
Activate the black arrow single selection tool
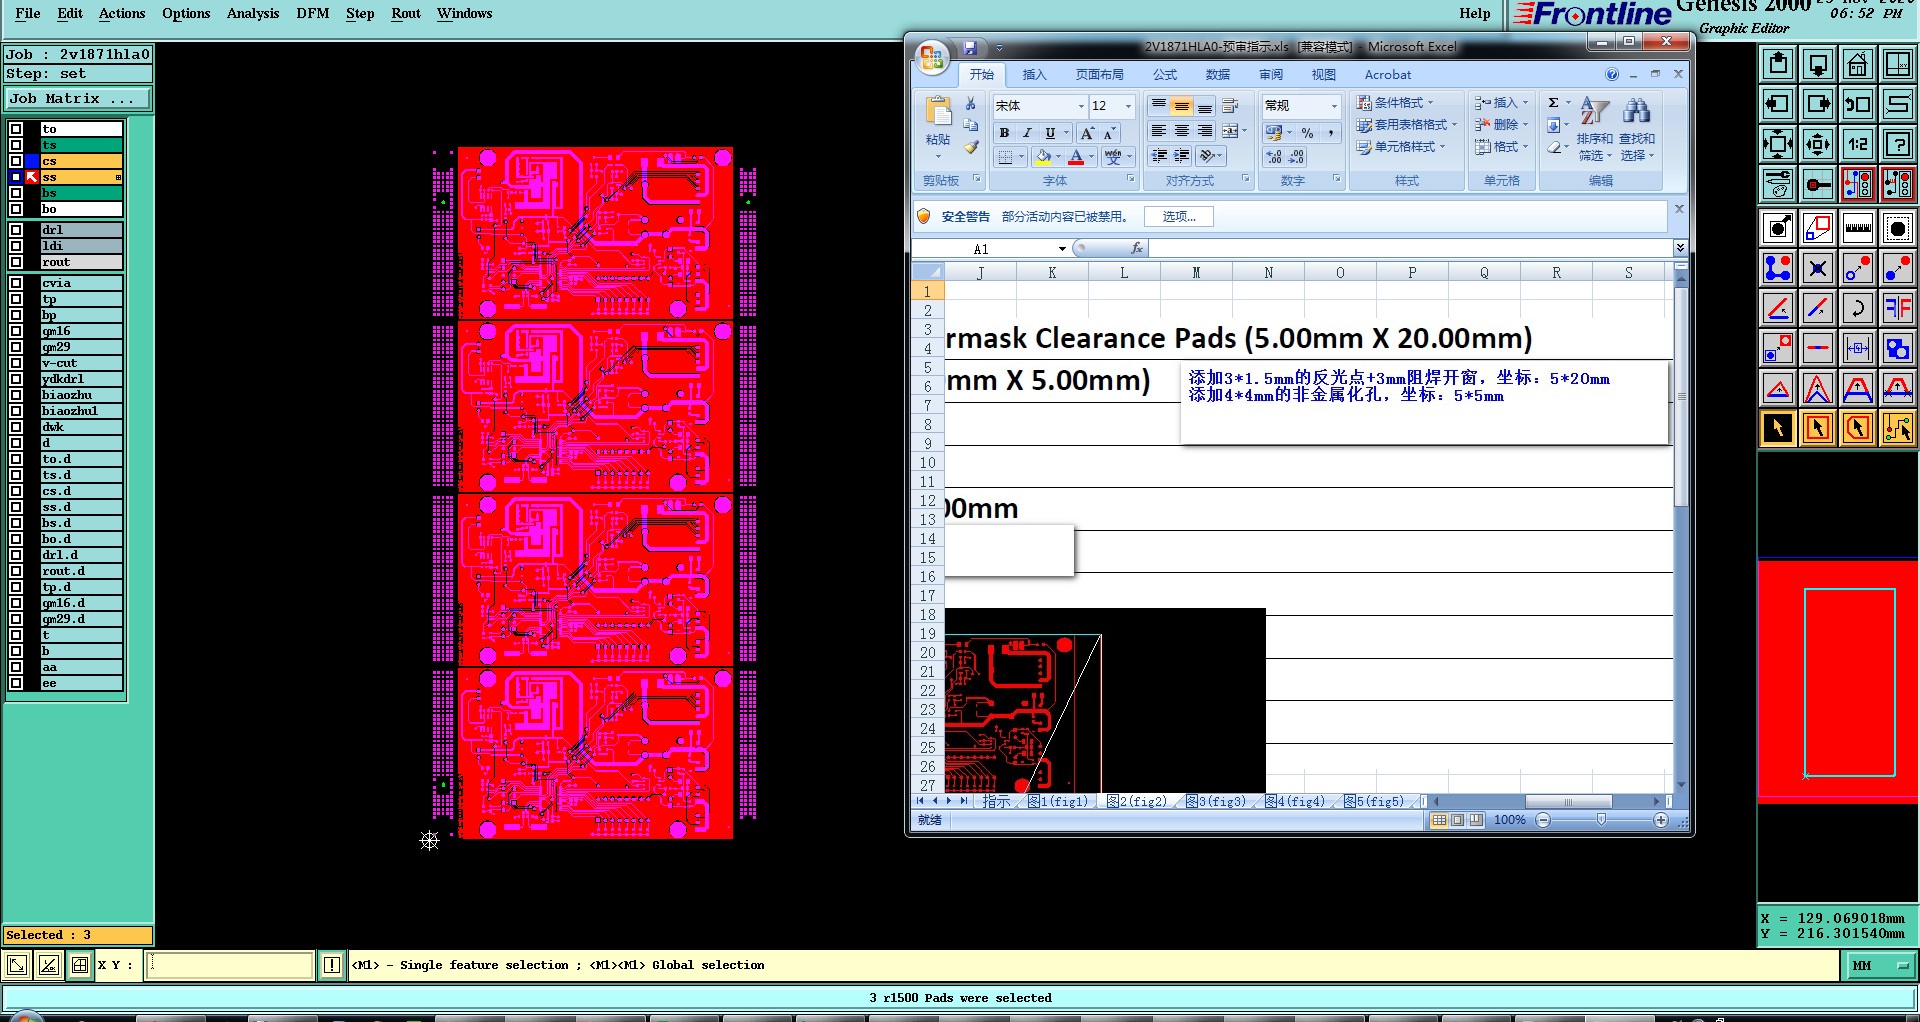(x=1778, y=429)
